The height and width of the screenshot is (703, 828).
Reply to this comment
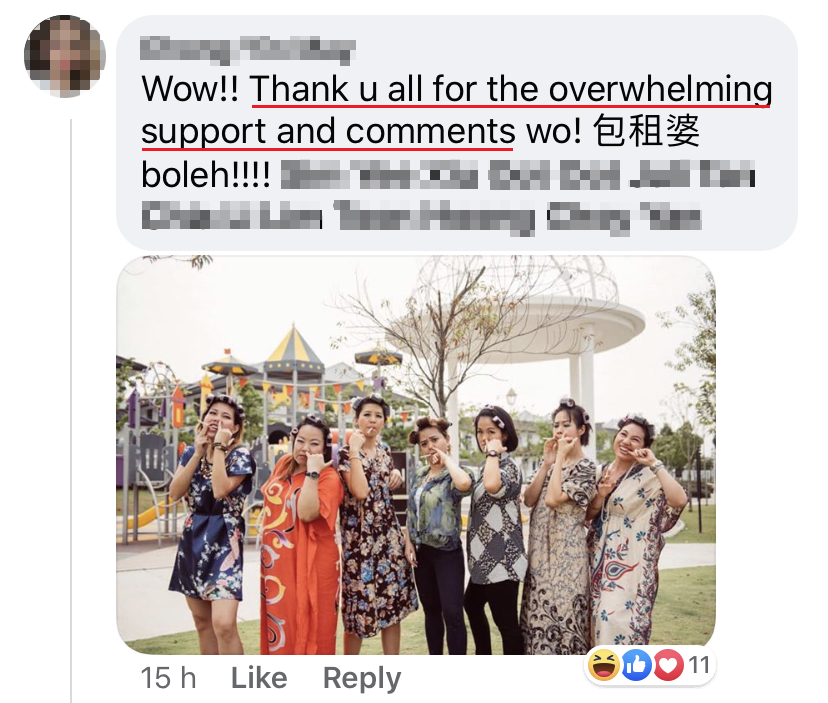tap(362, 679)
